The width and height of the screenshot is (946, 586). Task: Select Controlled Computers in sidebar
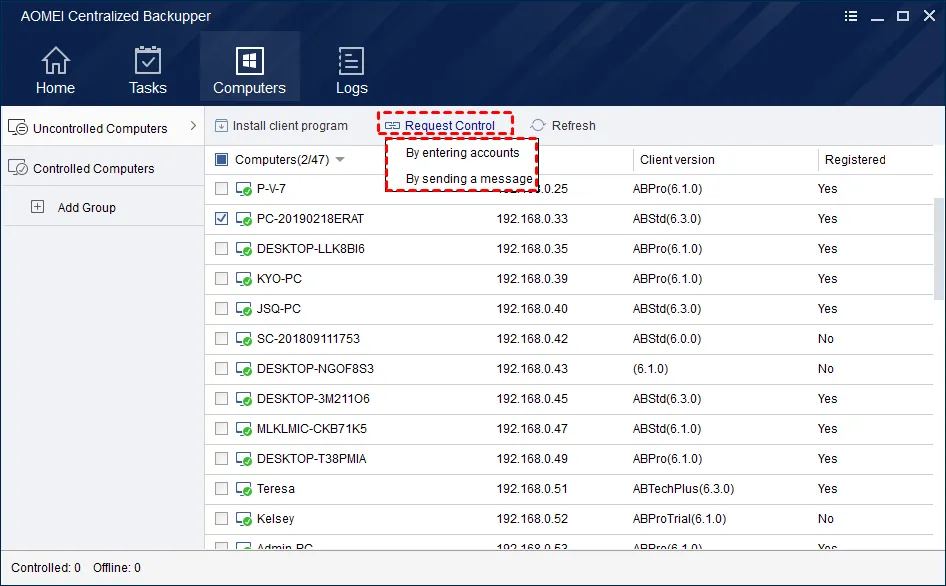[93, 168]
